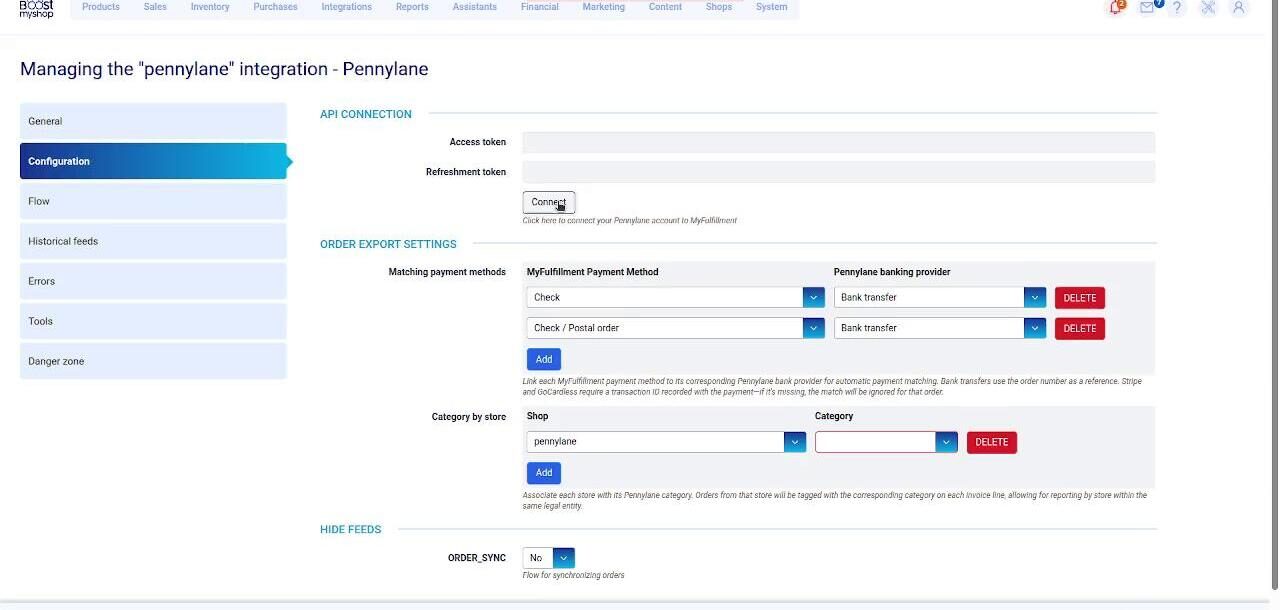Click the Connect button
This screenshot has width=1280, height=610.
549,202
